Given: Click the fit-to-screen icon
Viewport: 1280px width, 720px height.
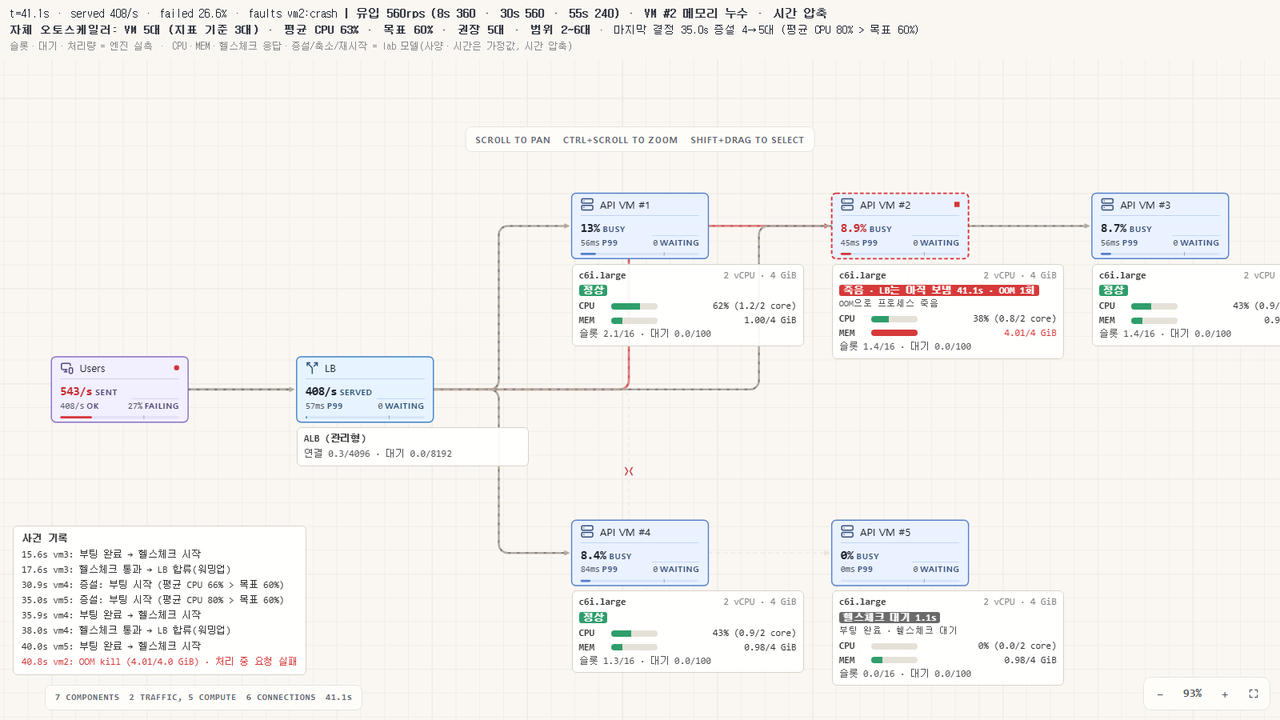Looking at the screenshot, I should click(x=1253, y=694).
